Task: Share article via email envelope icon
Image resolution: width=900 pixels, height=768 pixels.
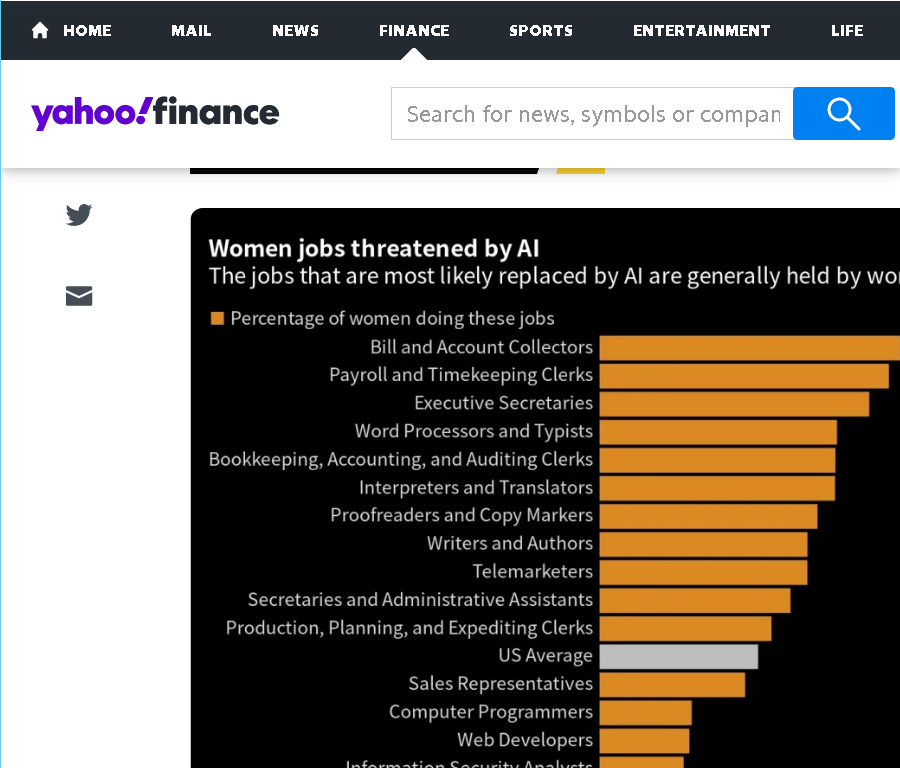Action: [79, 296]
